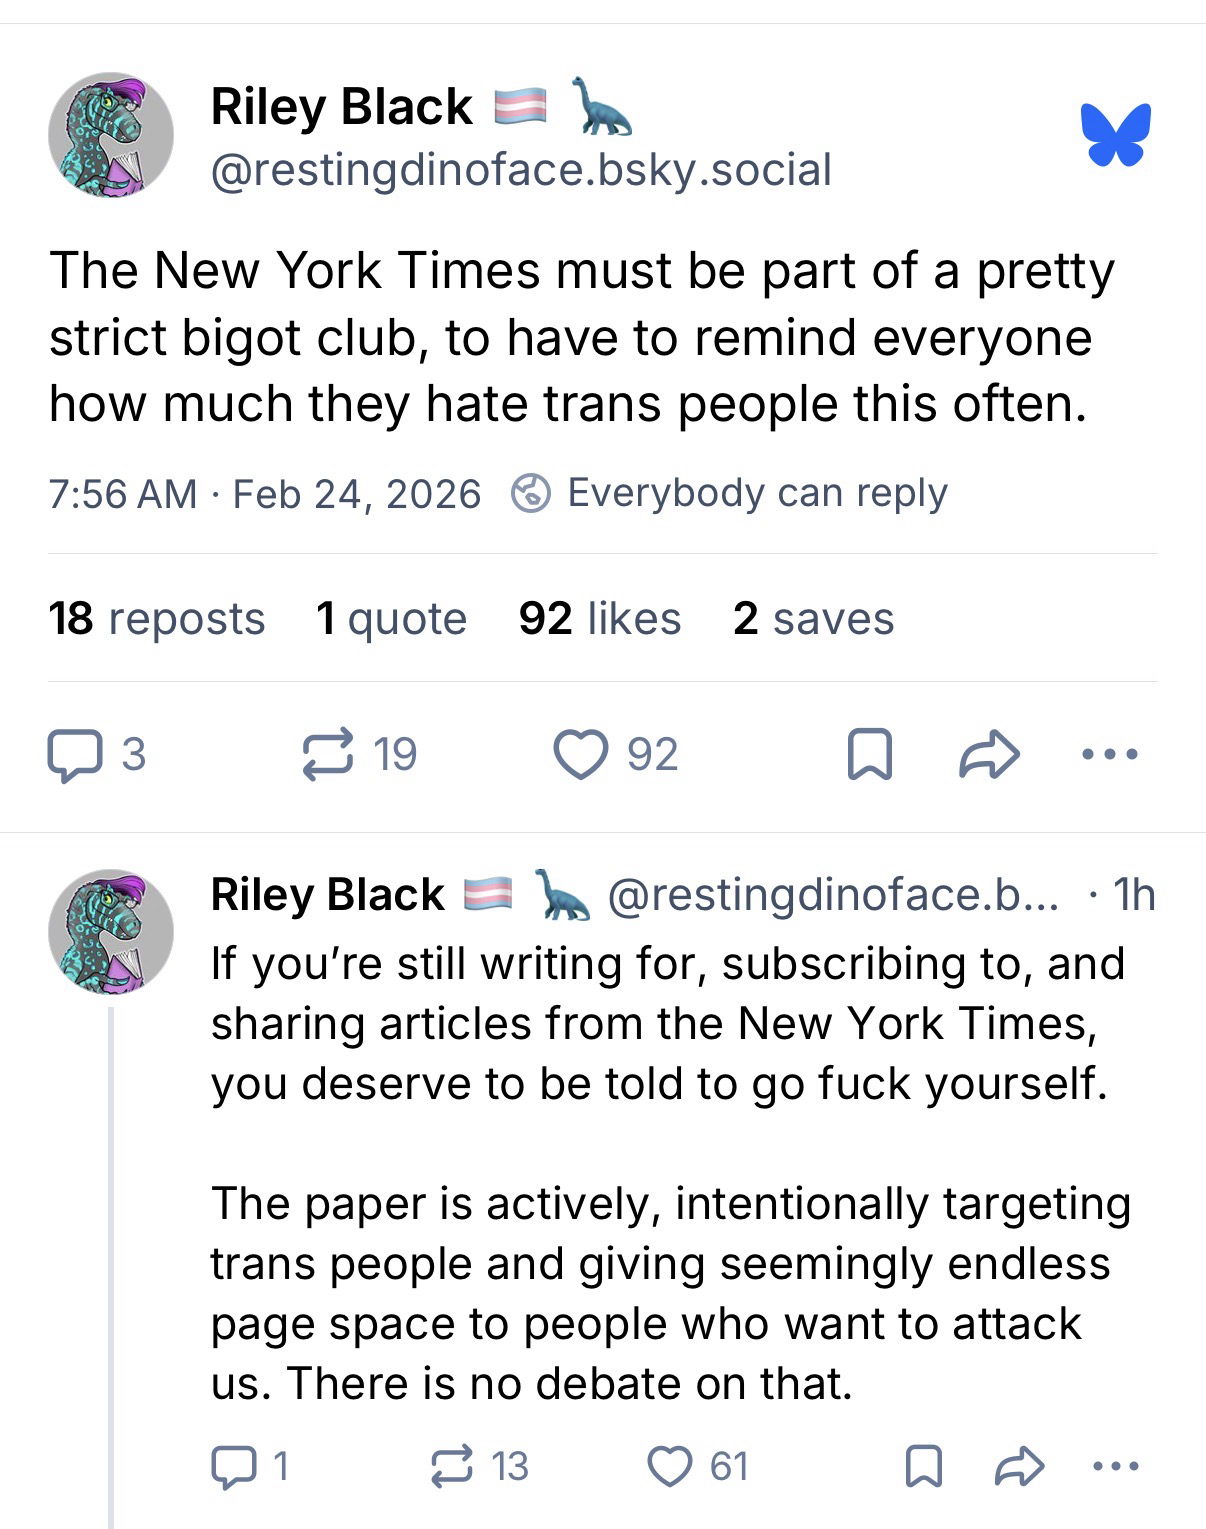1206x1529 pixels.
Task: Like the main post with 92 likes
Action: pos(581,755)
